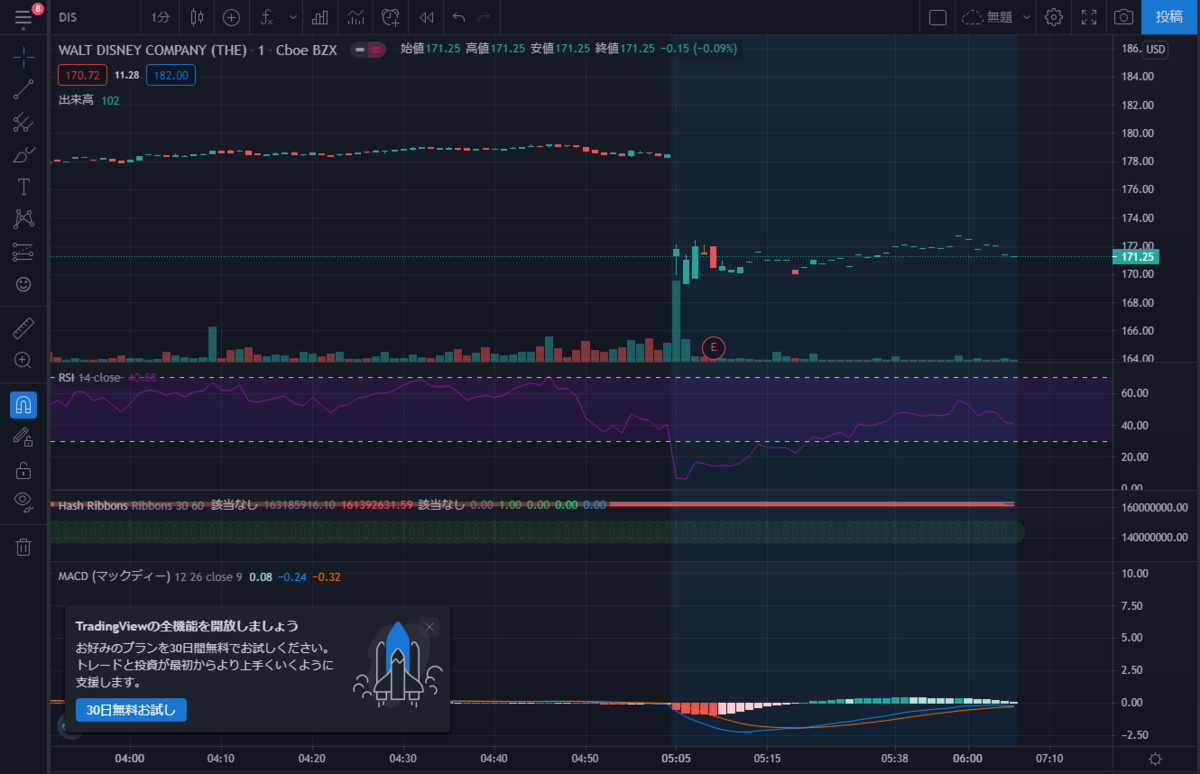Open the financials bar chart icon
This screenshot has height=774, width=1200.
[321, 17]
